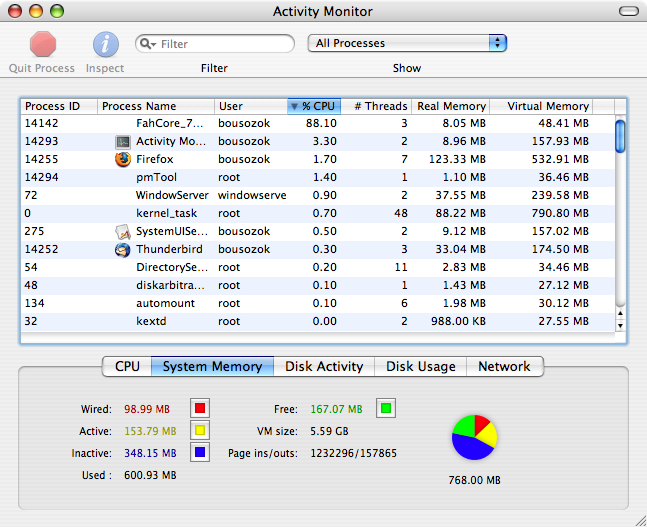This screenshot has height=527, width=647.
Task: Click the yellow Active color swatch
Action: tap(200, 430)
